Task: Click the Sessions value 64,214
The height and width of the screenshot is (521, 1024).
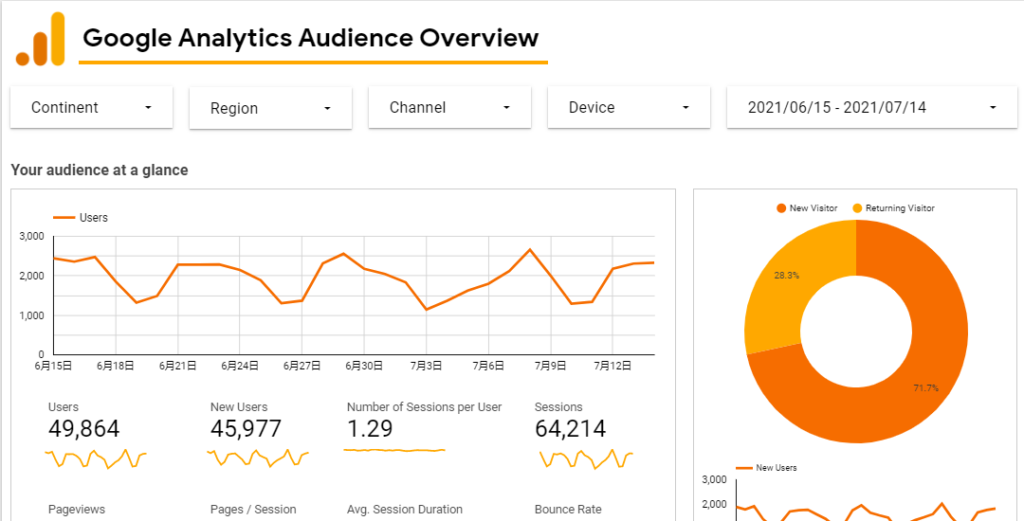Action: (570, 429)
